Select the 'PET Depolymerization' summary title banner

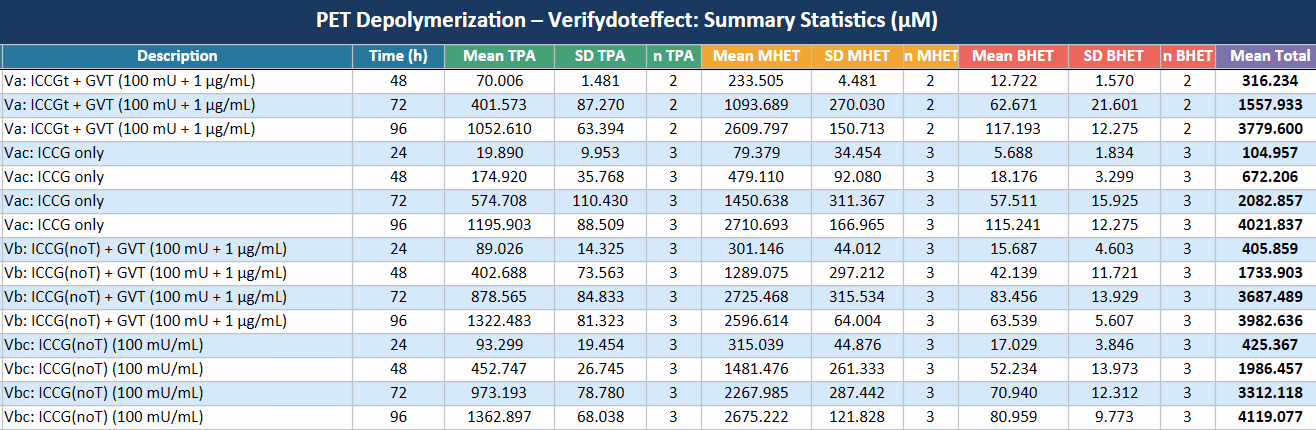coord(658,21)
